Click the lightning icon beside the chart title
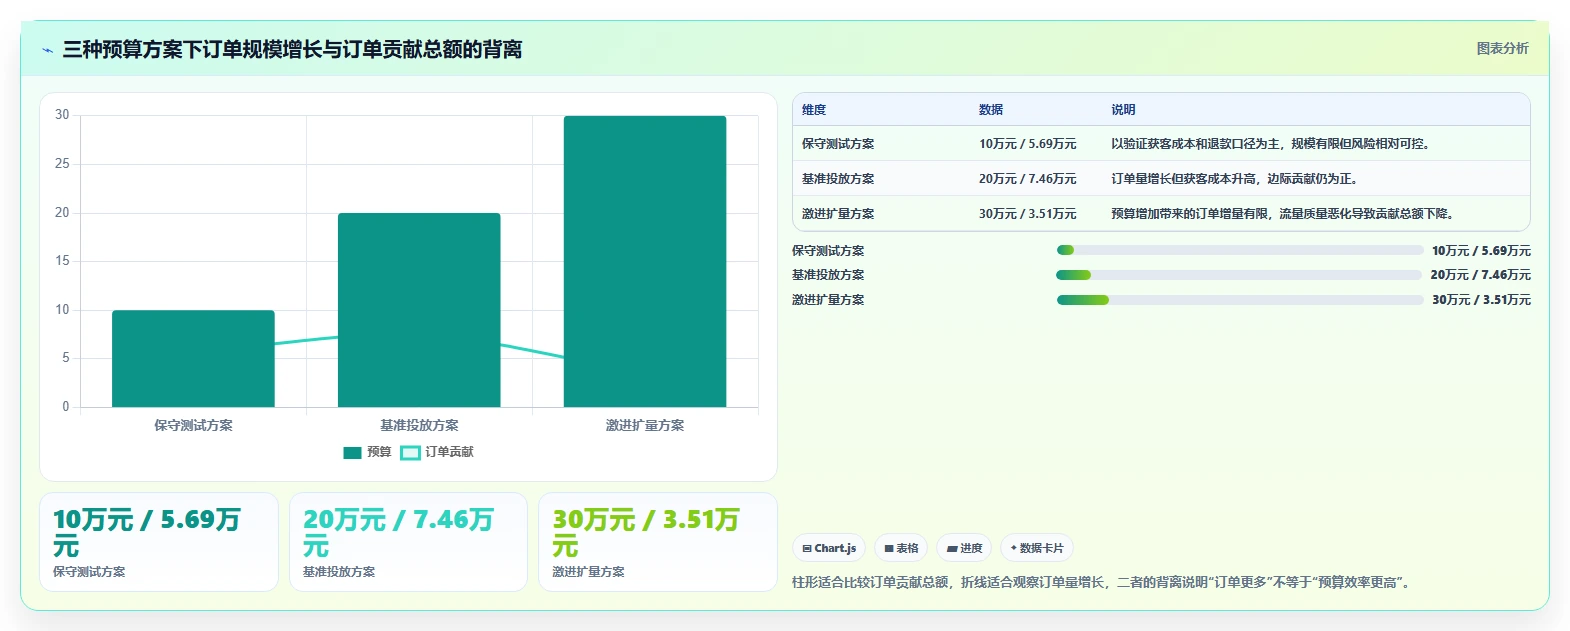Viewport: 1570px width, 631px height. pos(47,50)
